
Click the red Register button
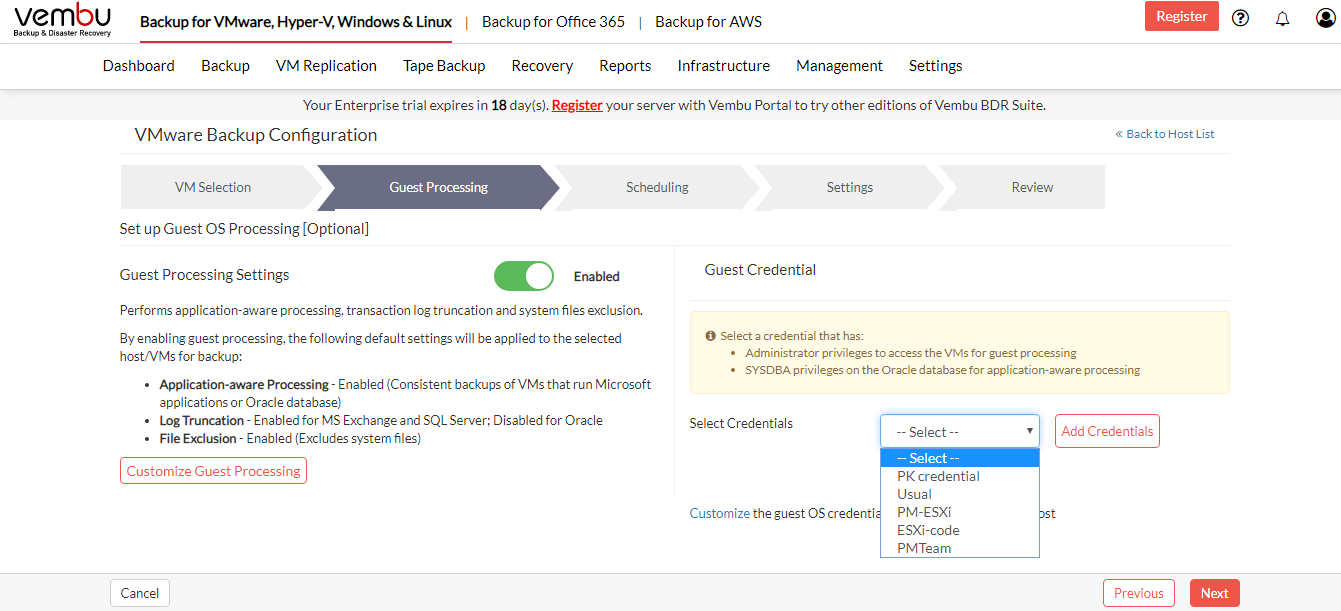click(1182, 16)
